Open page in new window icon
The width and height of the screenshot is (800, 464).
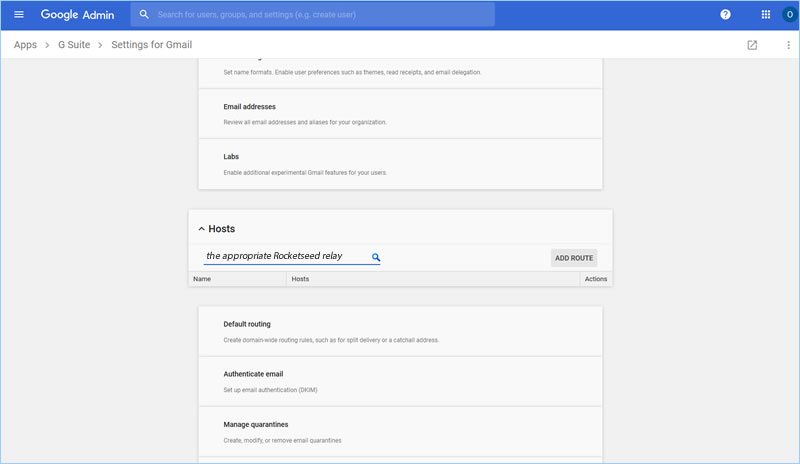tap(752, 45)
